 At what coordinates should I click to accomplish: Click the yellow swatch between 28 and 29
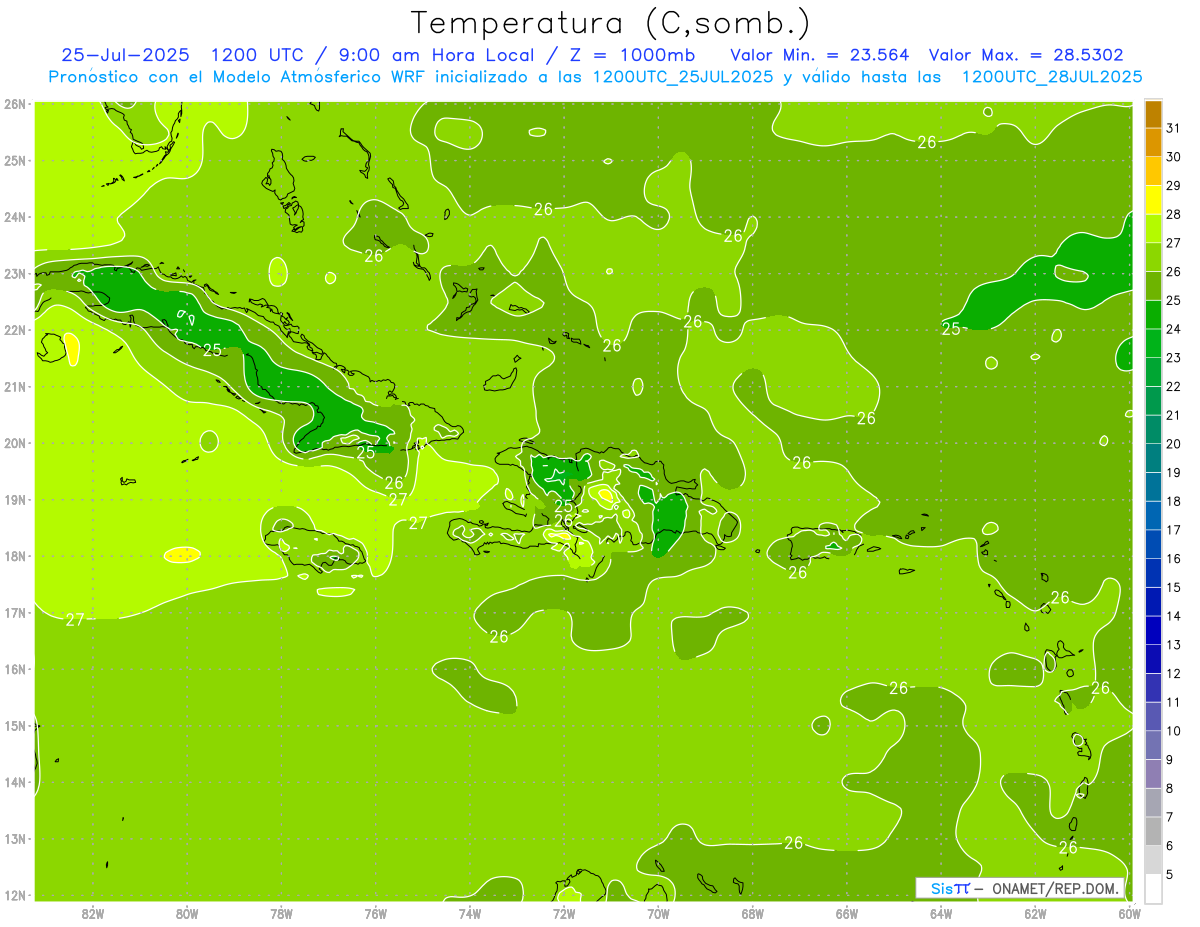(1153, 200)
